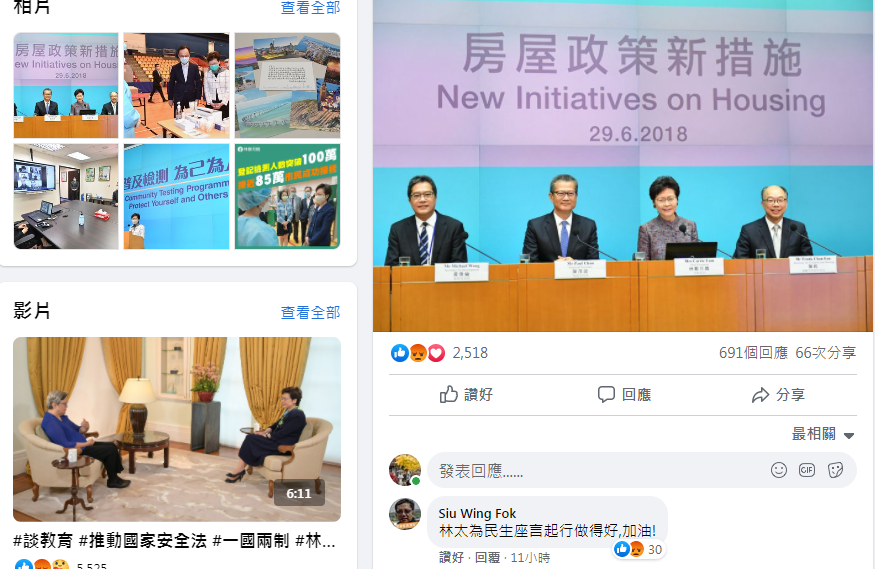
Task: Open the Siu Wing Fok commenter profile name
Action: point(477,513)
